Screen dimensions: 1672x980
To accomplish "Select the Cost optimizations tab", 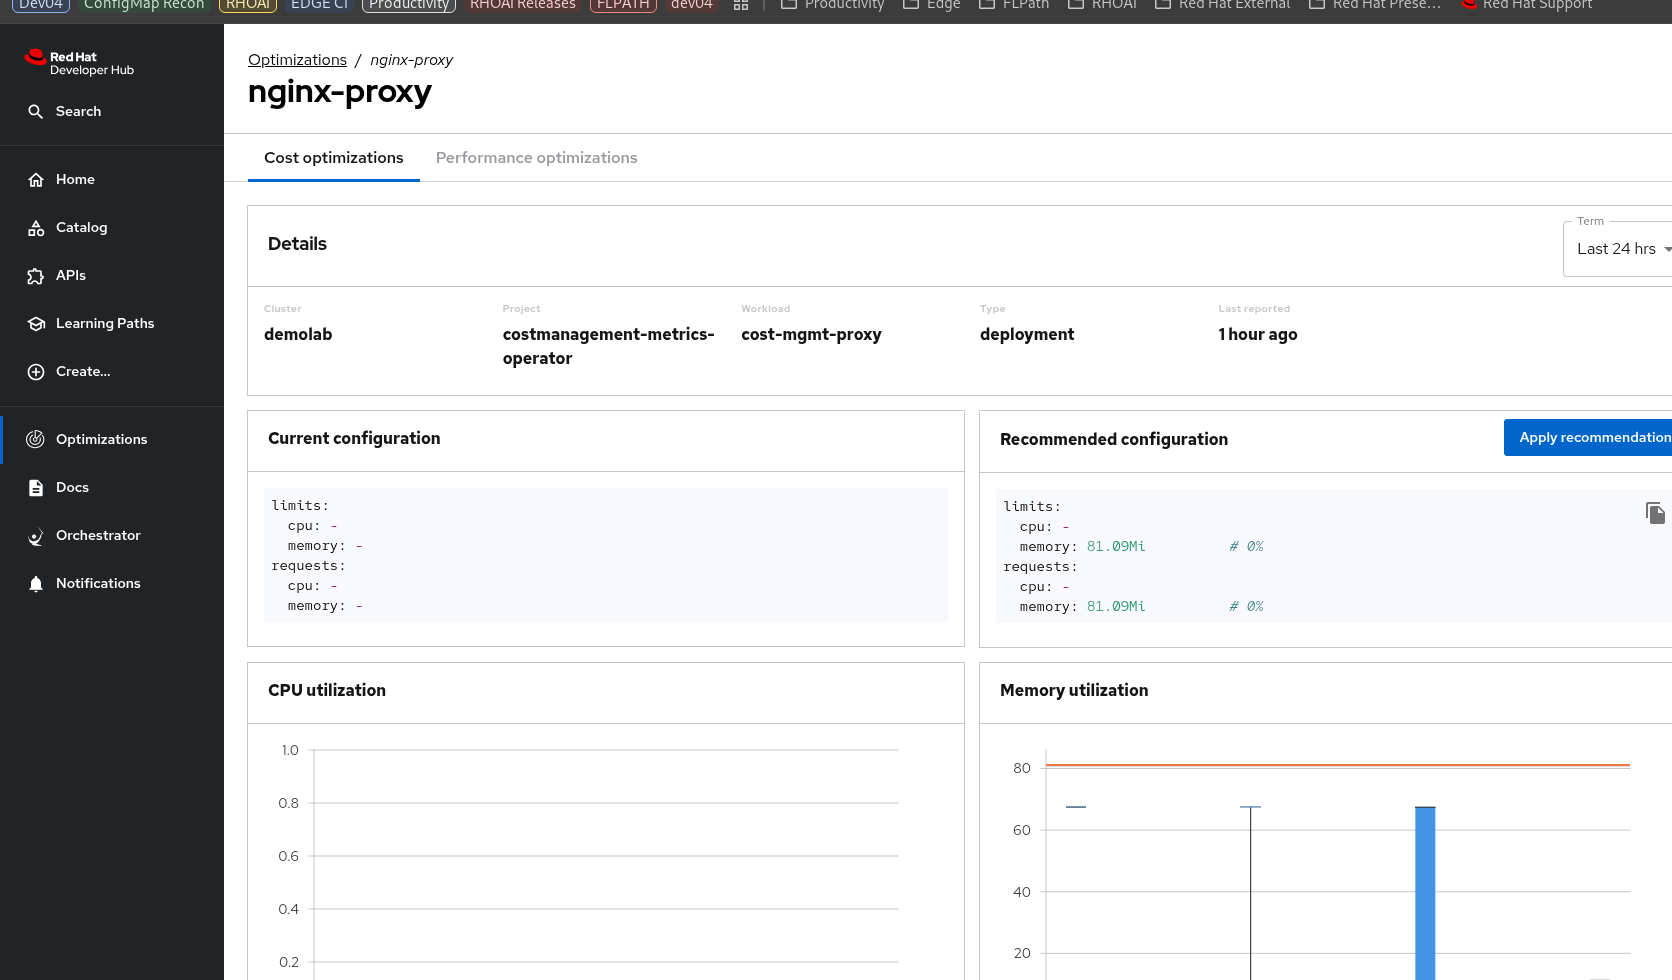I will (333, 158).
